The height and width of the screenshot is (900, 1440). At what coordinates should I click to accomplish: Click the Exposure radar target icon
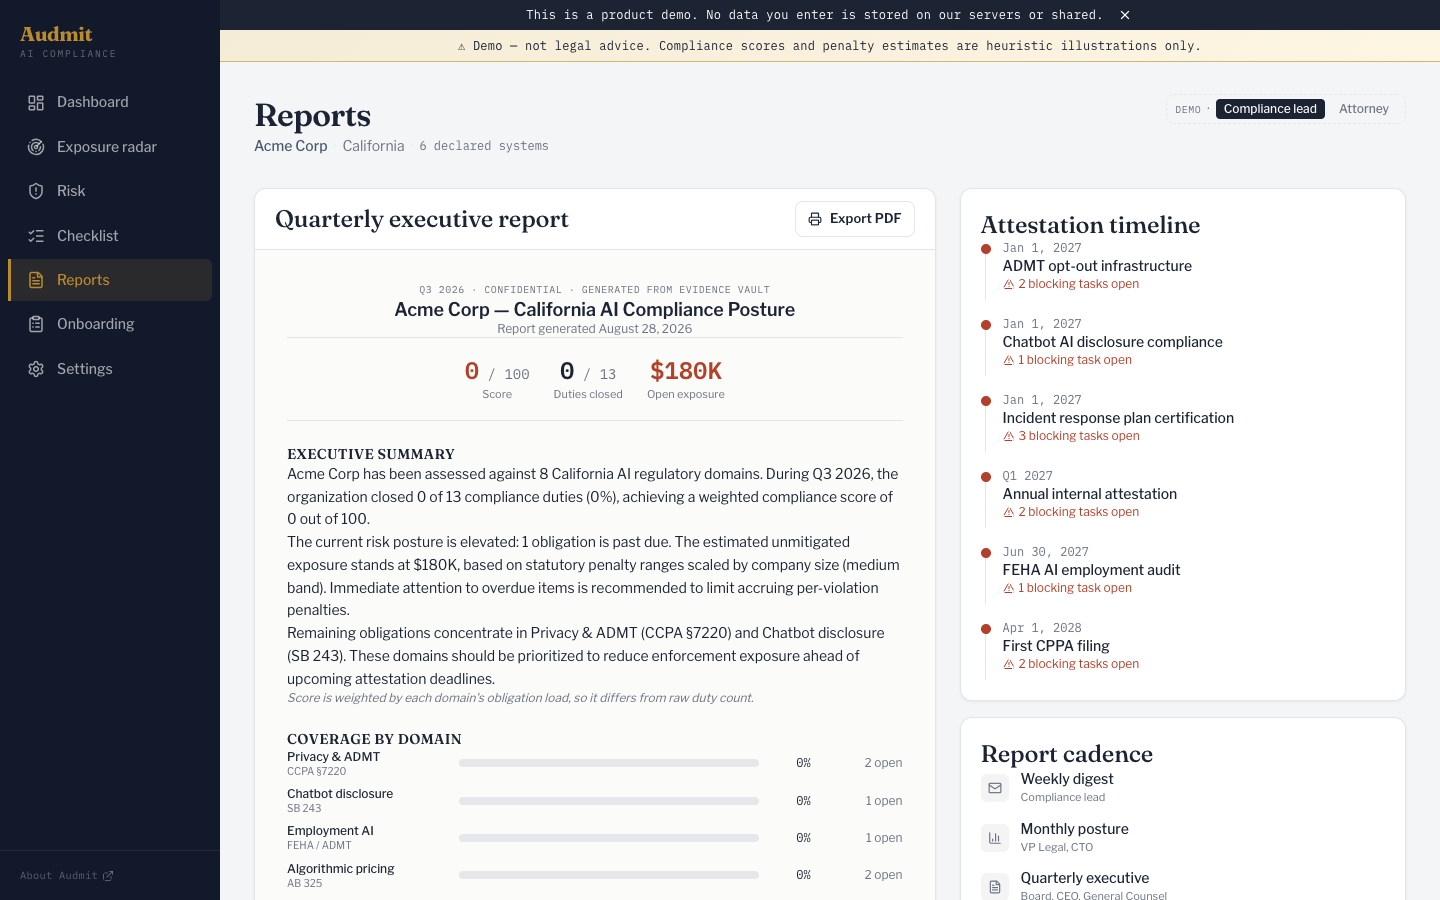pyautogui.click(x=36, y=147)
